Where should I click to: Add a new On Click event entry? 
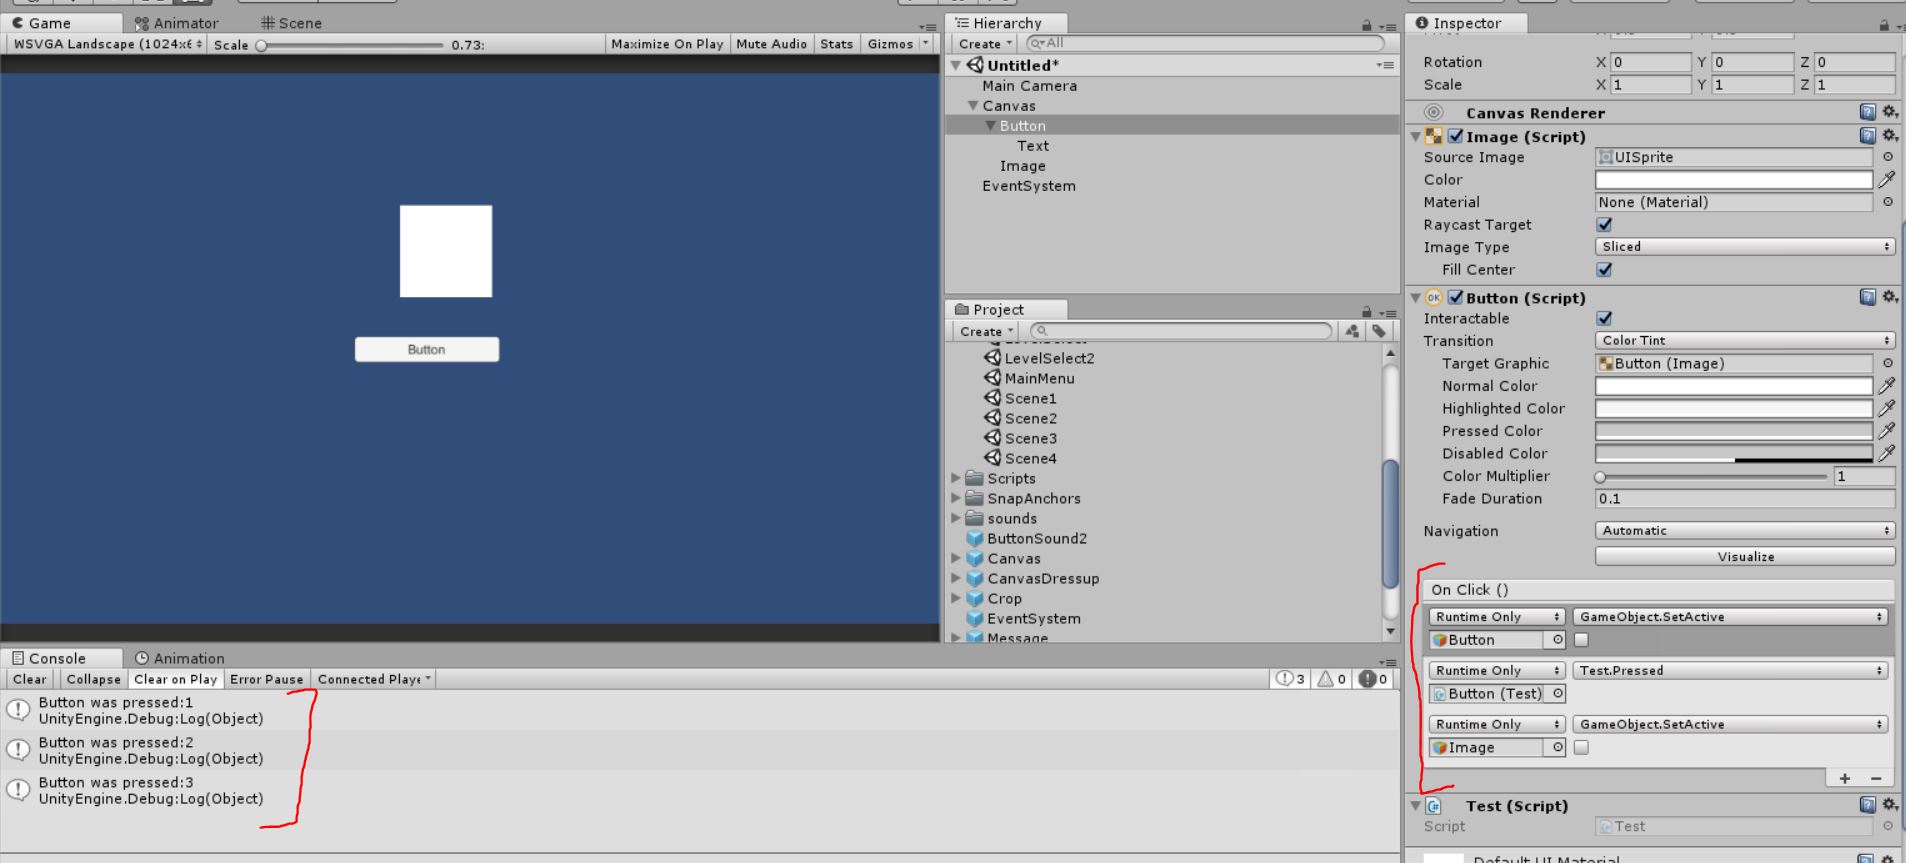coord(1844,778)
